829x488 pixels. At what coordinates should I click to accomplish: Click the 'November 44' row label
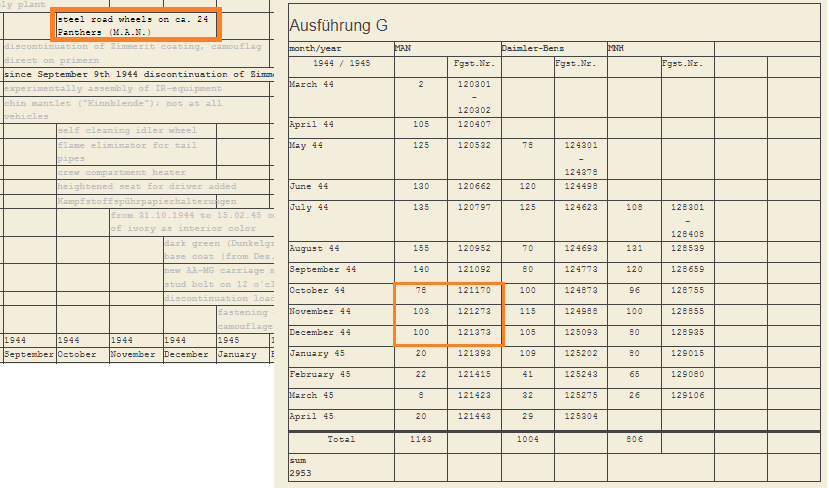coord(320,311)
